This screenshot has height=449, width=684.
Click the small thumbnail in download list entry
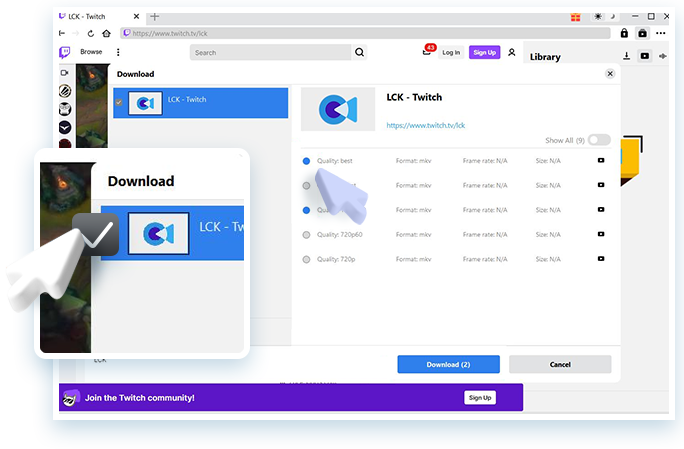[x=145, y=103]
